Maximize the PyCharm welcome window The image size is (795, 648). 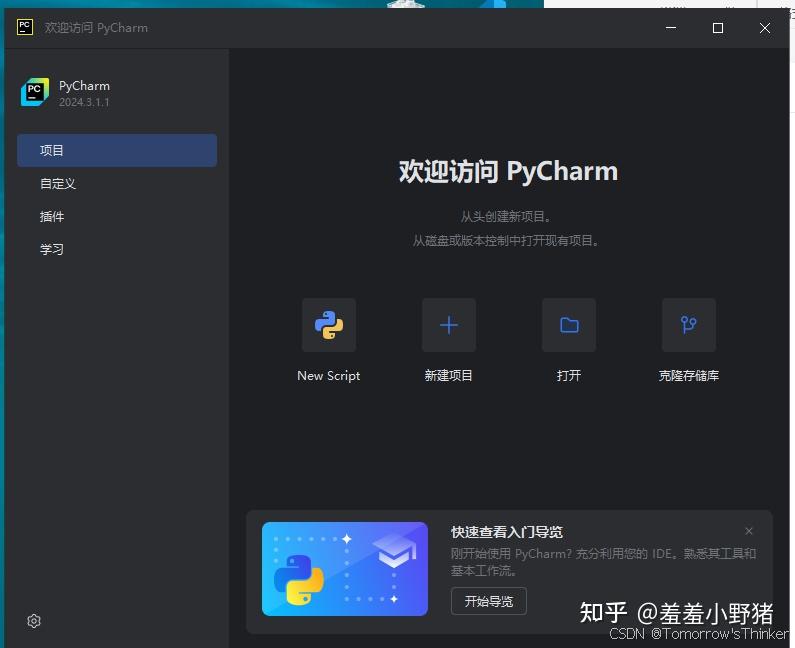pyautogui.click(x=718, y=28)
